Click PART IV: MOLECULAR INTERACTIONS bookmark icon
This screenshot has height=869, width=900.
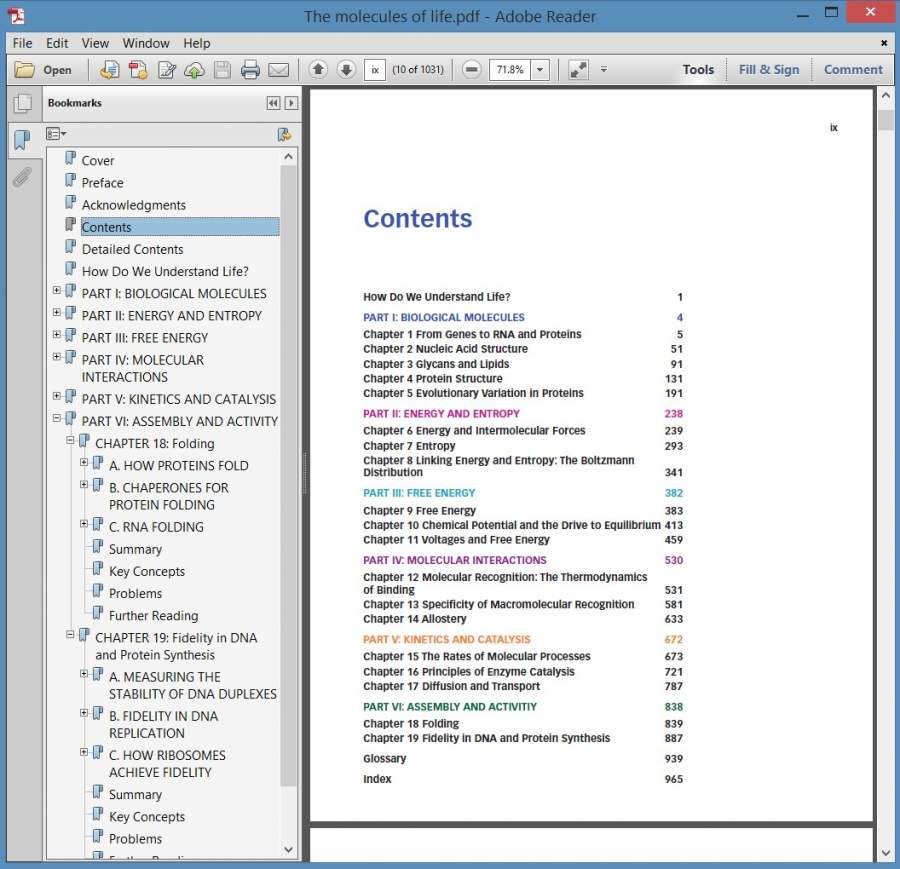pos(71,358)
